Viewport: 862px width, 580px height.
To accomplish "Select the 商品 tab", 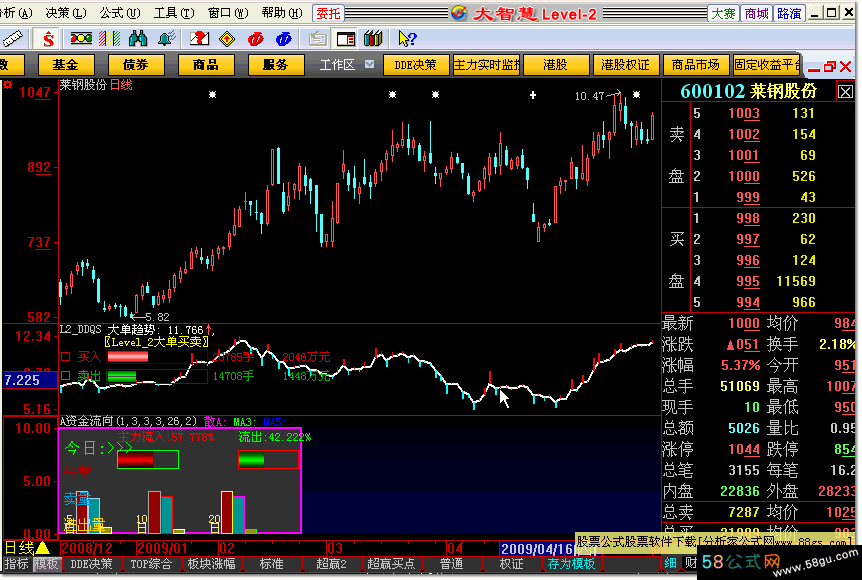I will 206,65.
